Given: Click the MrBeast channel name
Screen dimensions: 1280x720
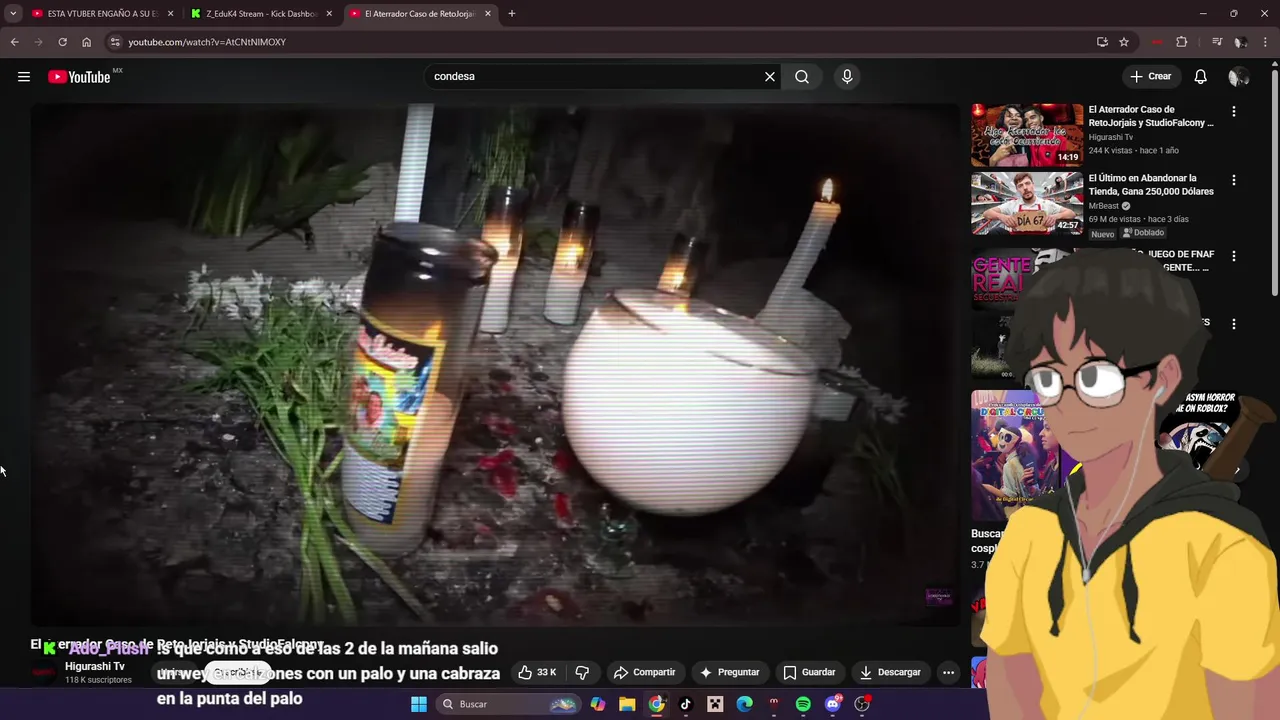Looking at the screenshot, I should (1103, 206).
